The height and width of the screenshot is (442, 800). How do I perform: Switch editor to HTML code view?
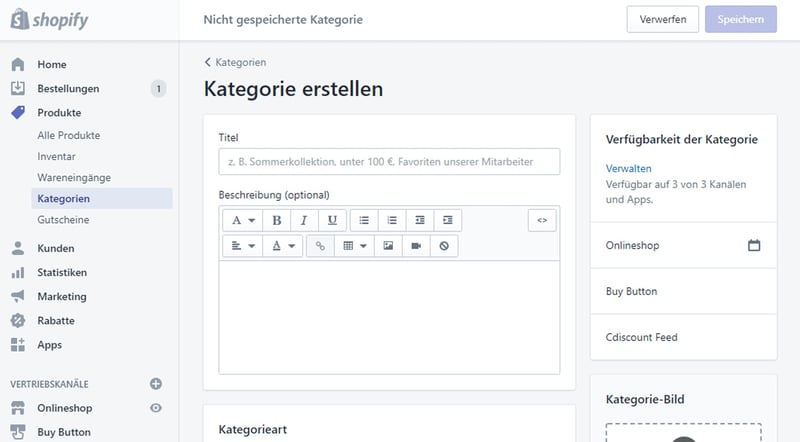(x=541, y=220)
